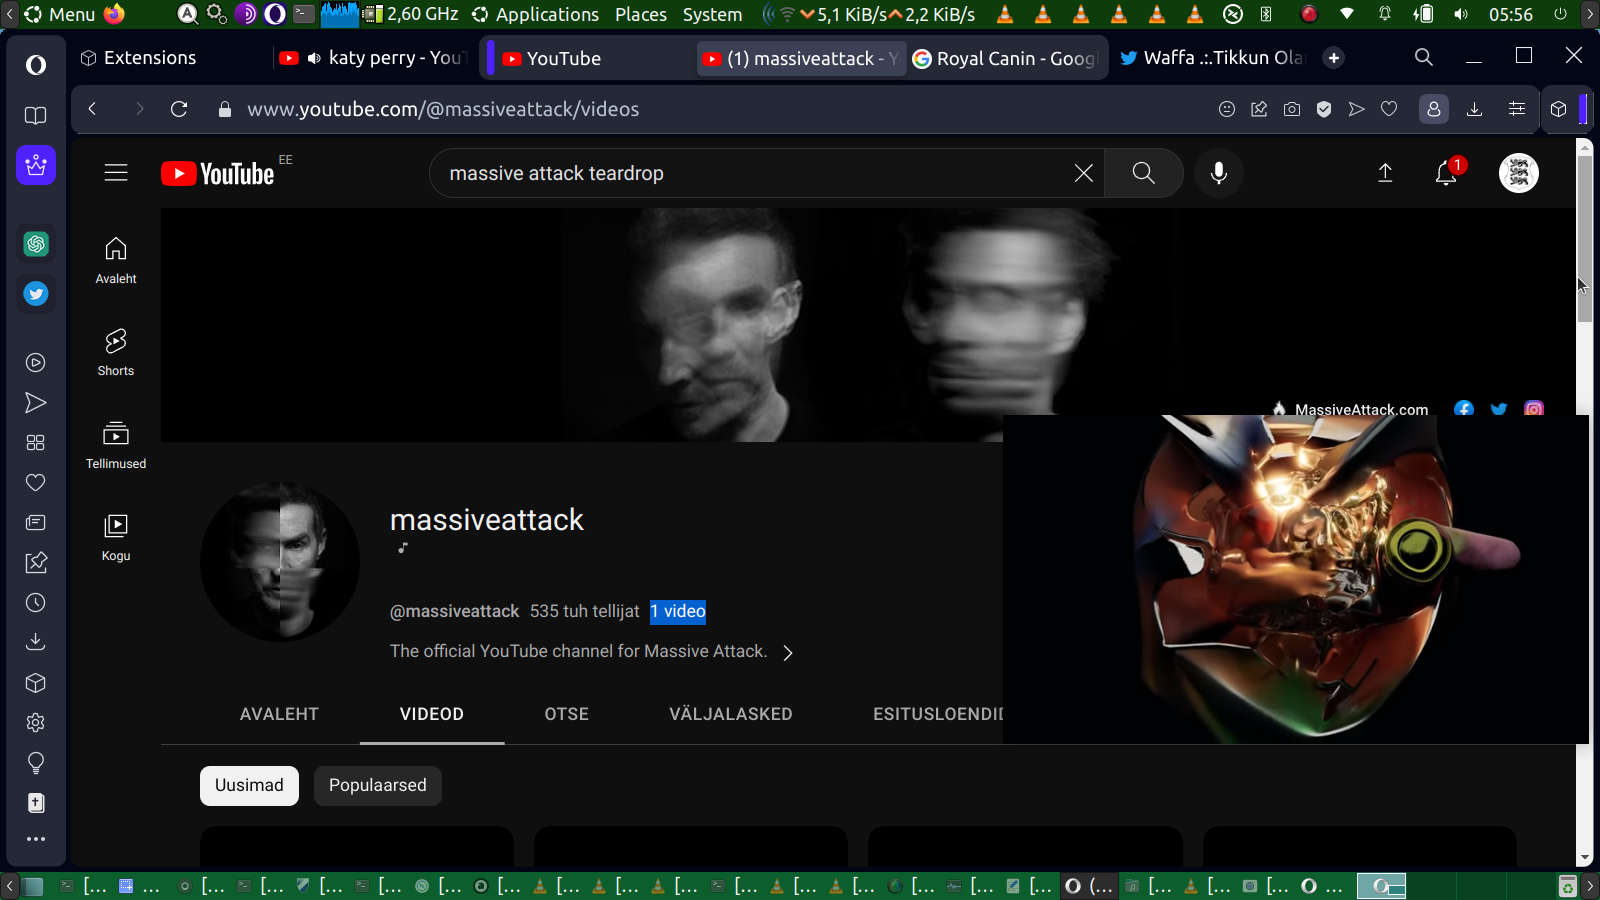Click the YouTube upload create icon

point(1385,173)
